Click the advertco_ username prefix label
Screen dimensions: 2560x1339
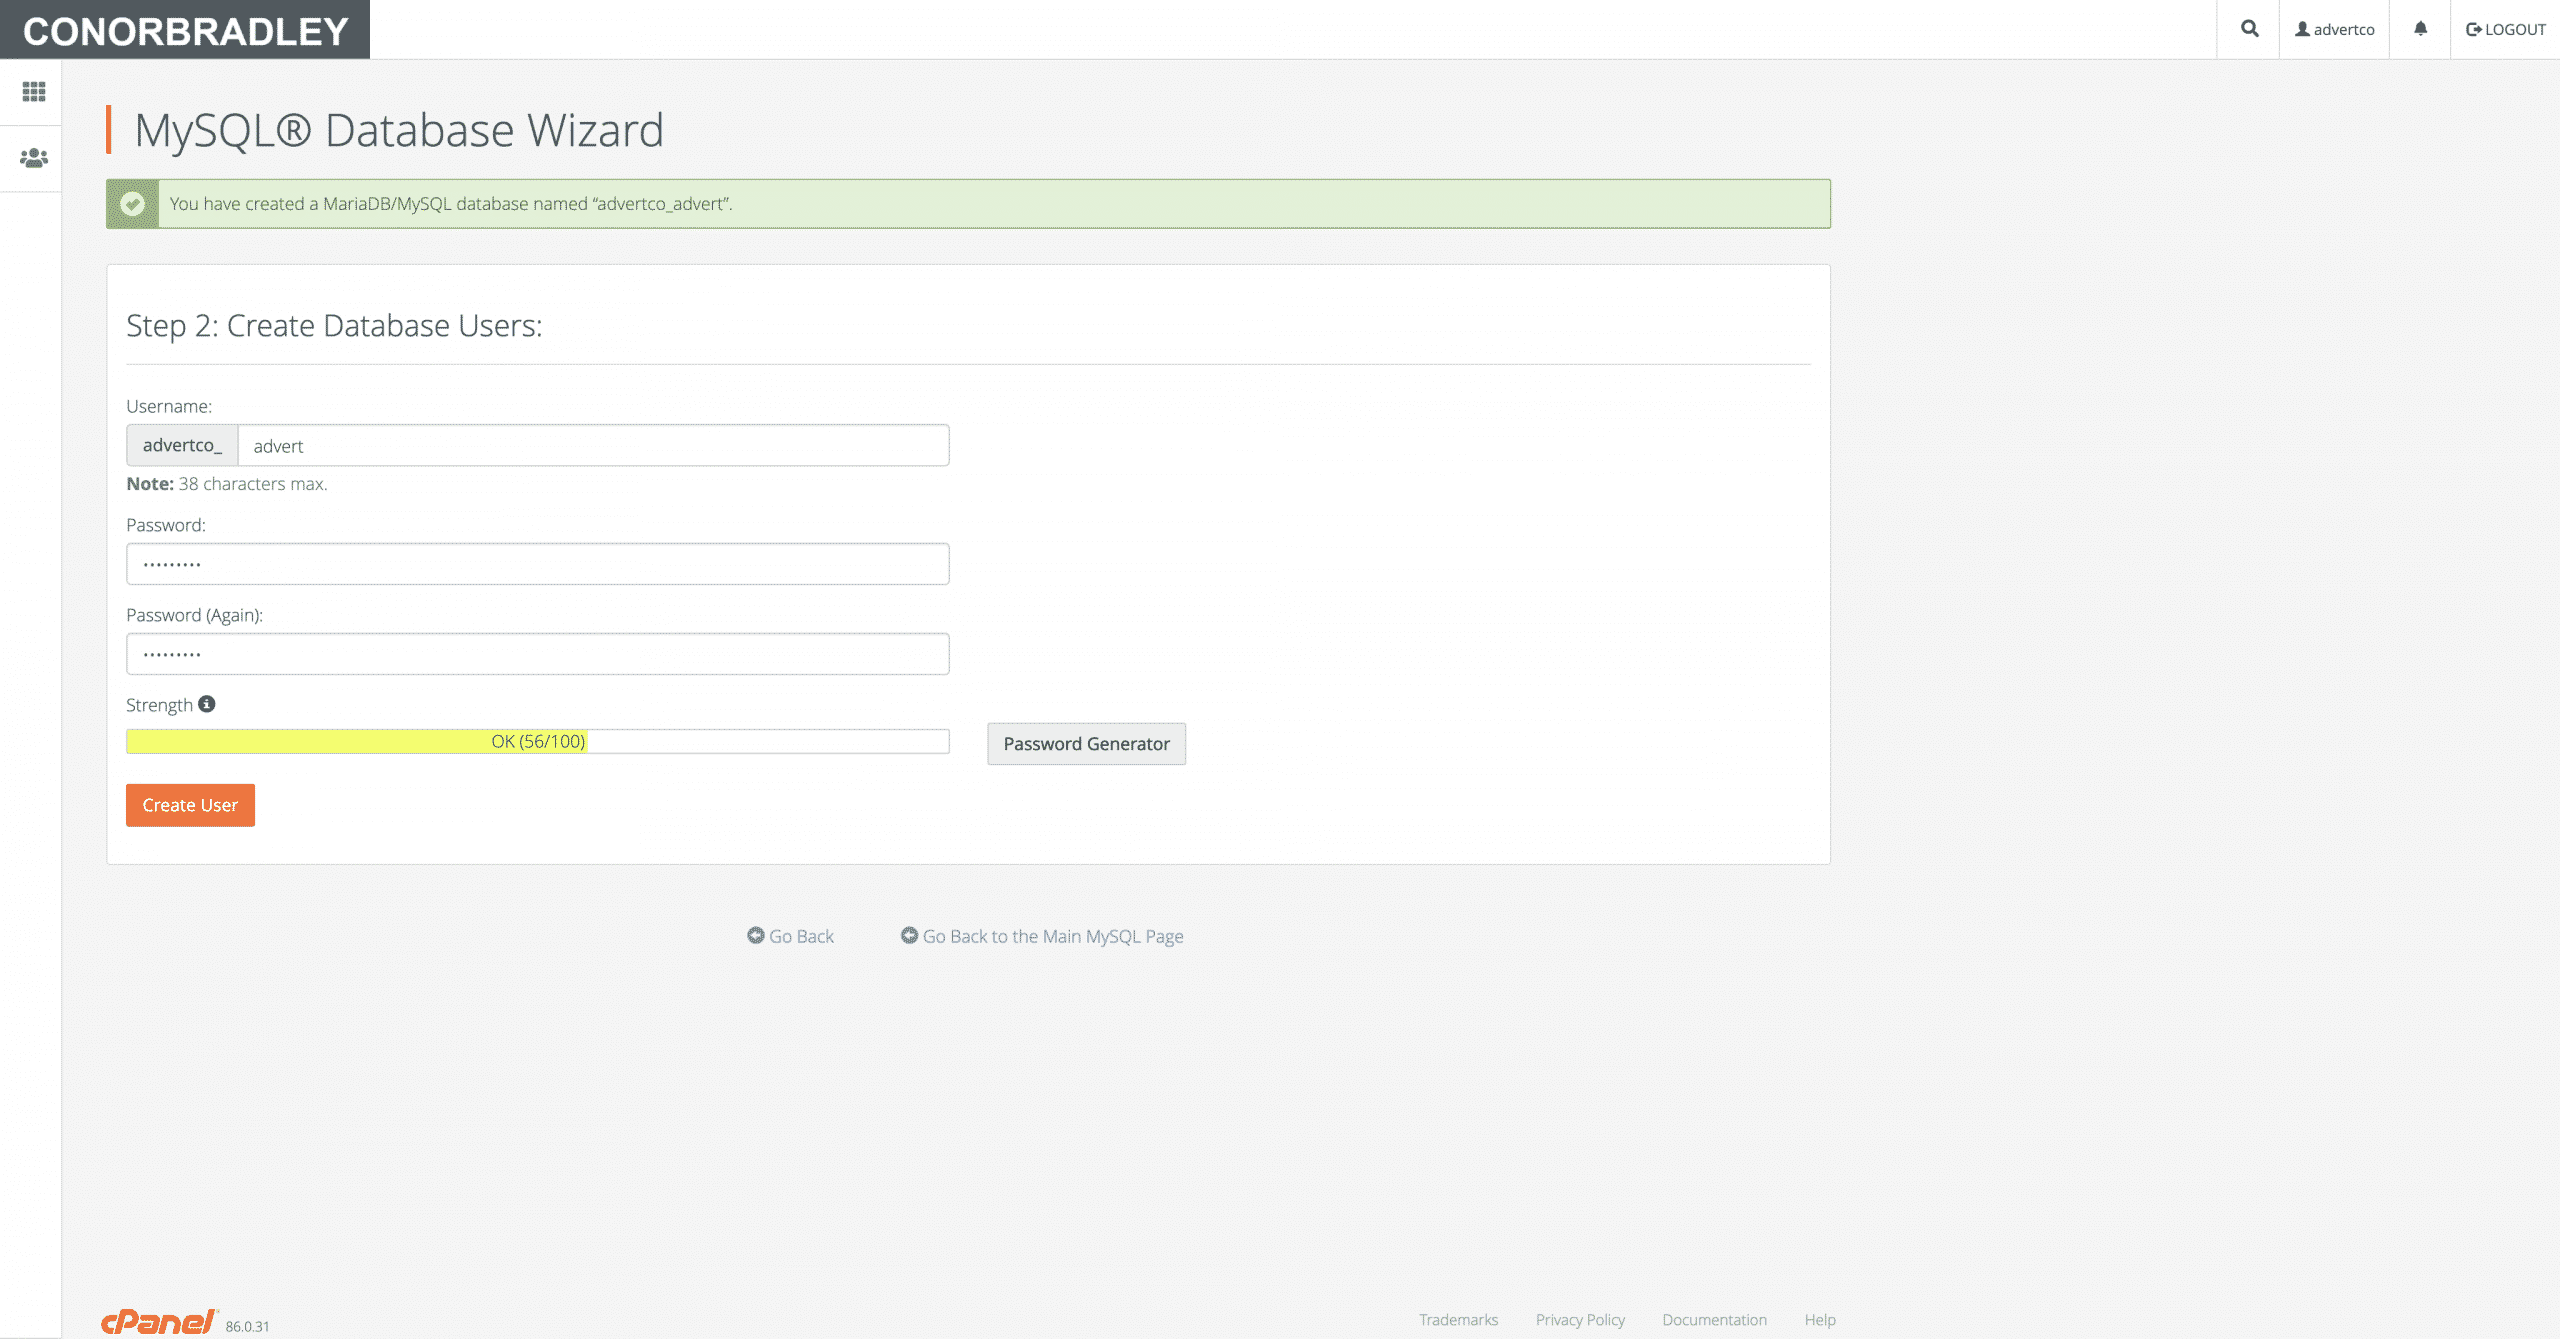[x=182, y=445]
